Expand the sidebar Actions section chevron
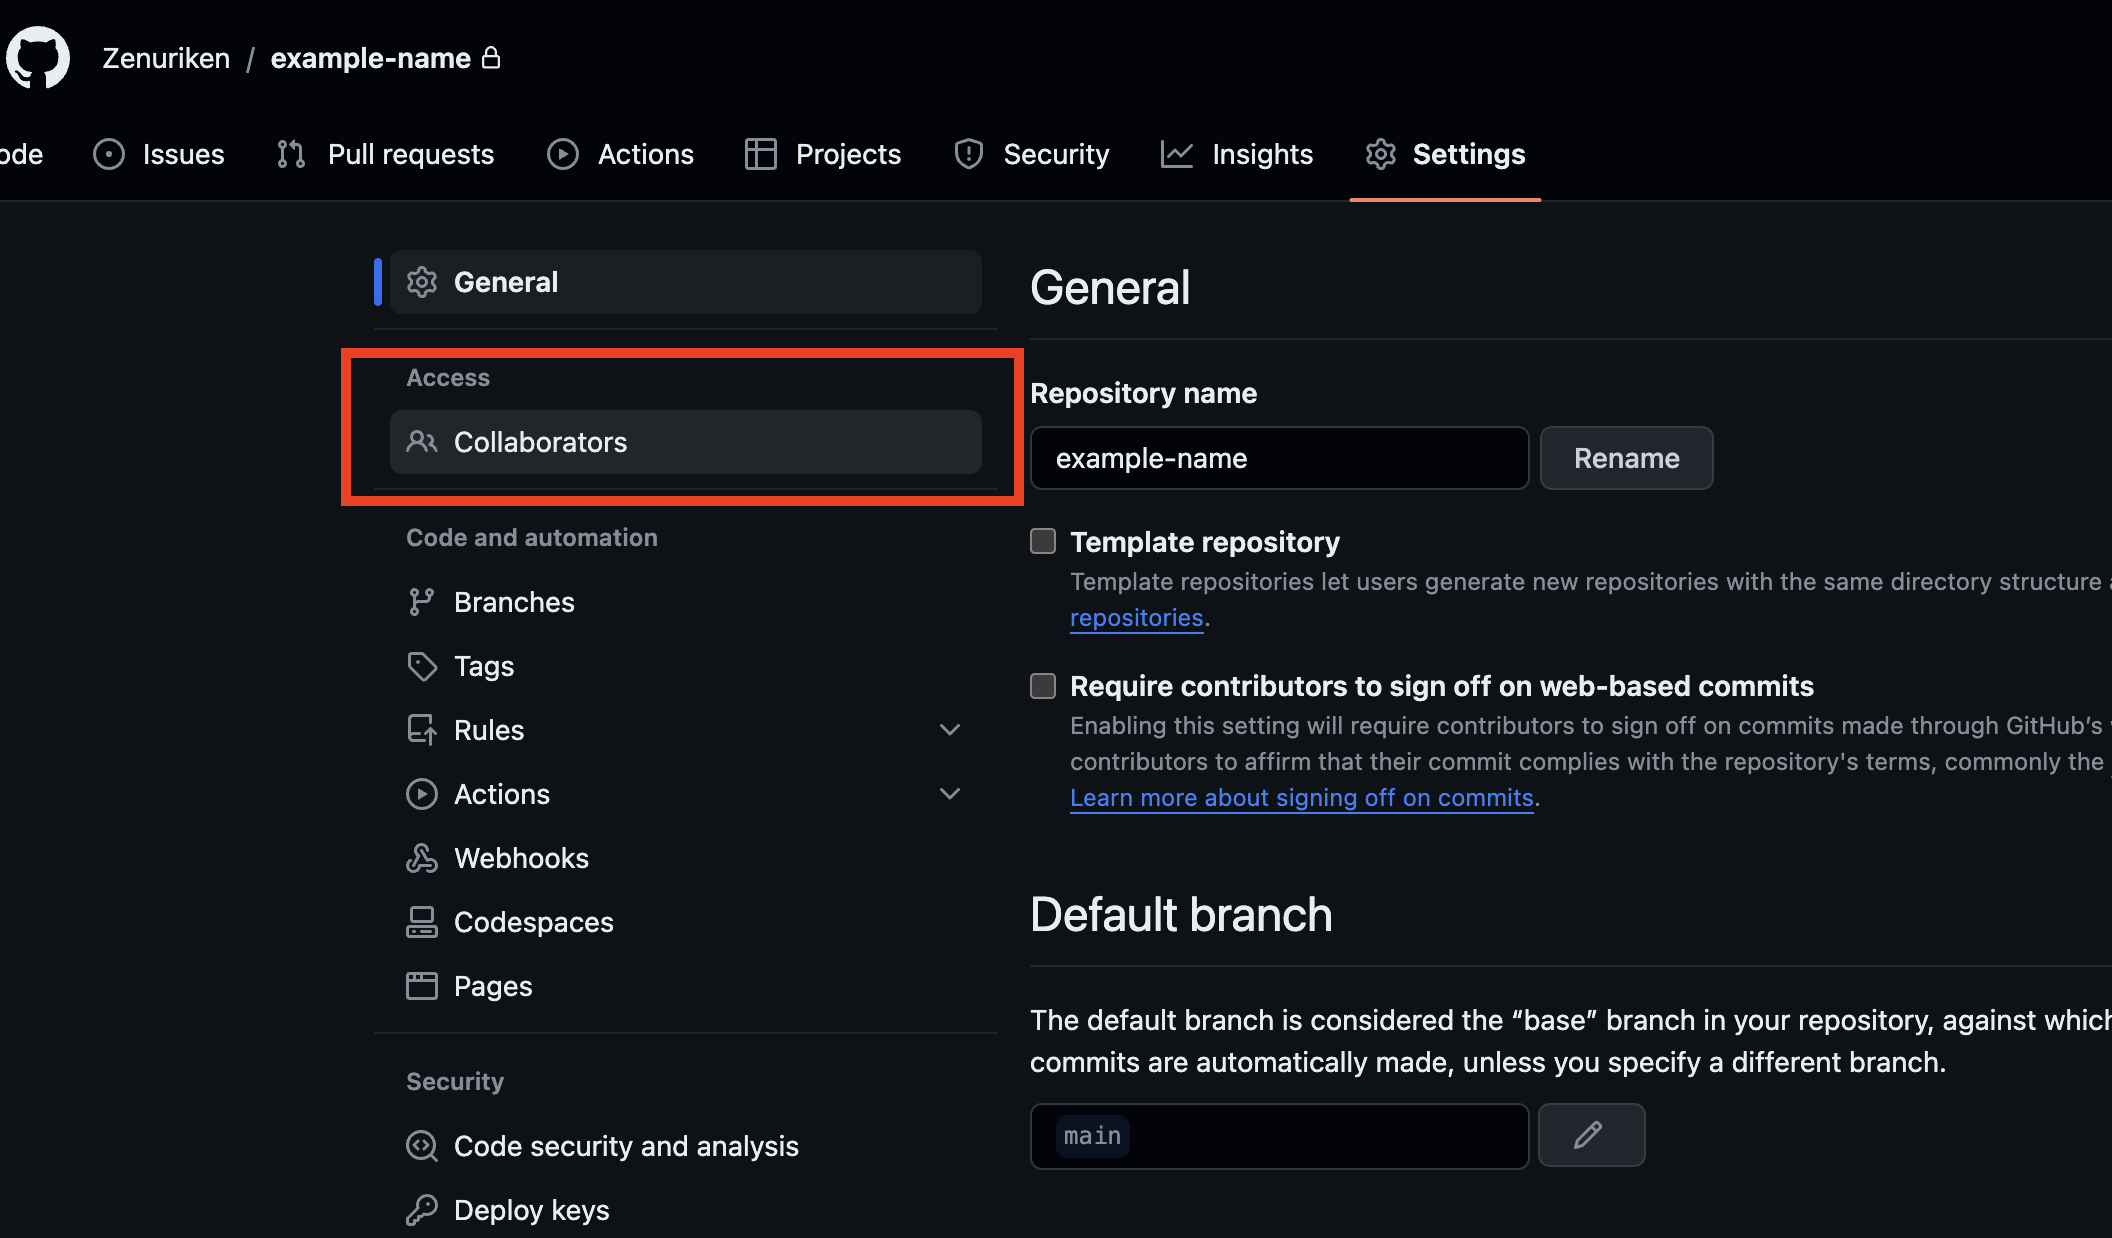The image size is (2112, 1238). pos(950,794)
